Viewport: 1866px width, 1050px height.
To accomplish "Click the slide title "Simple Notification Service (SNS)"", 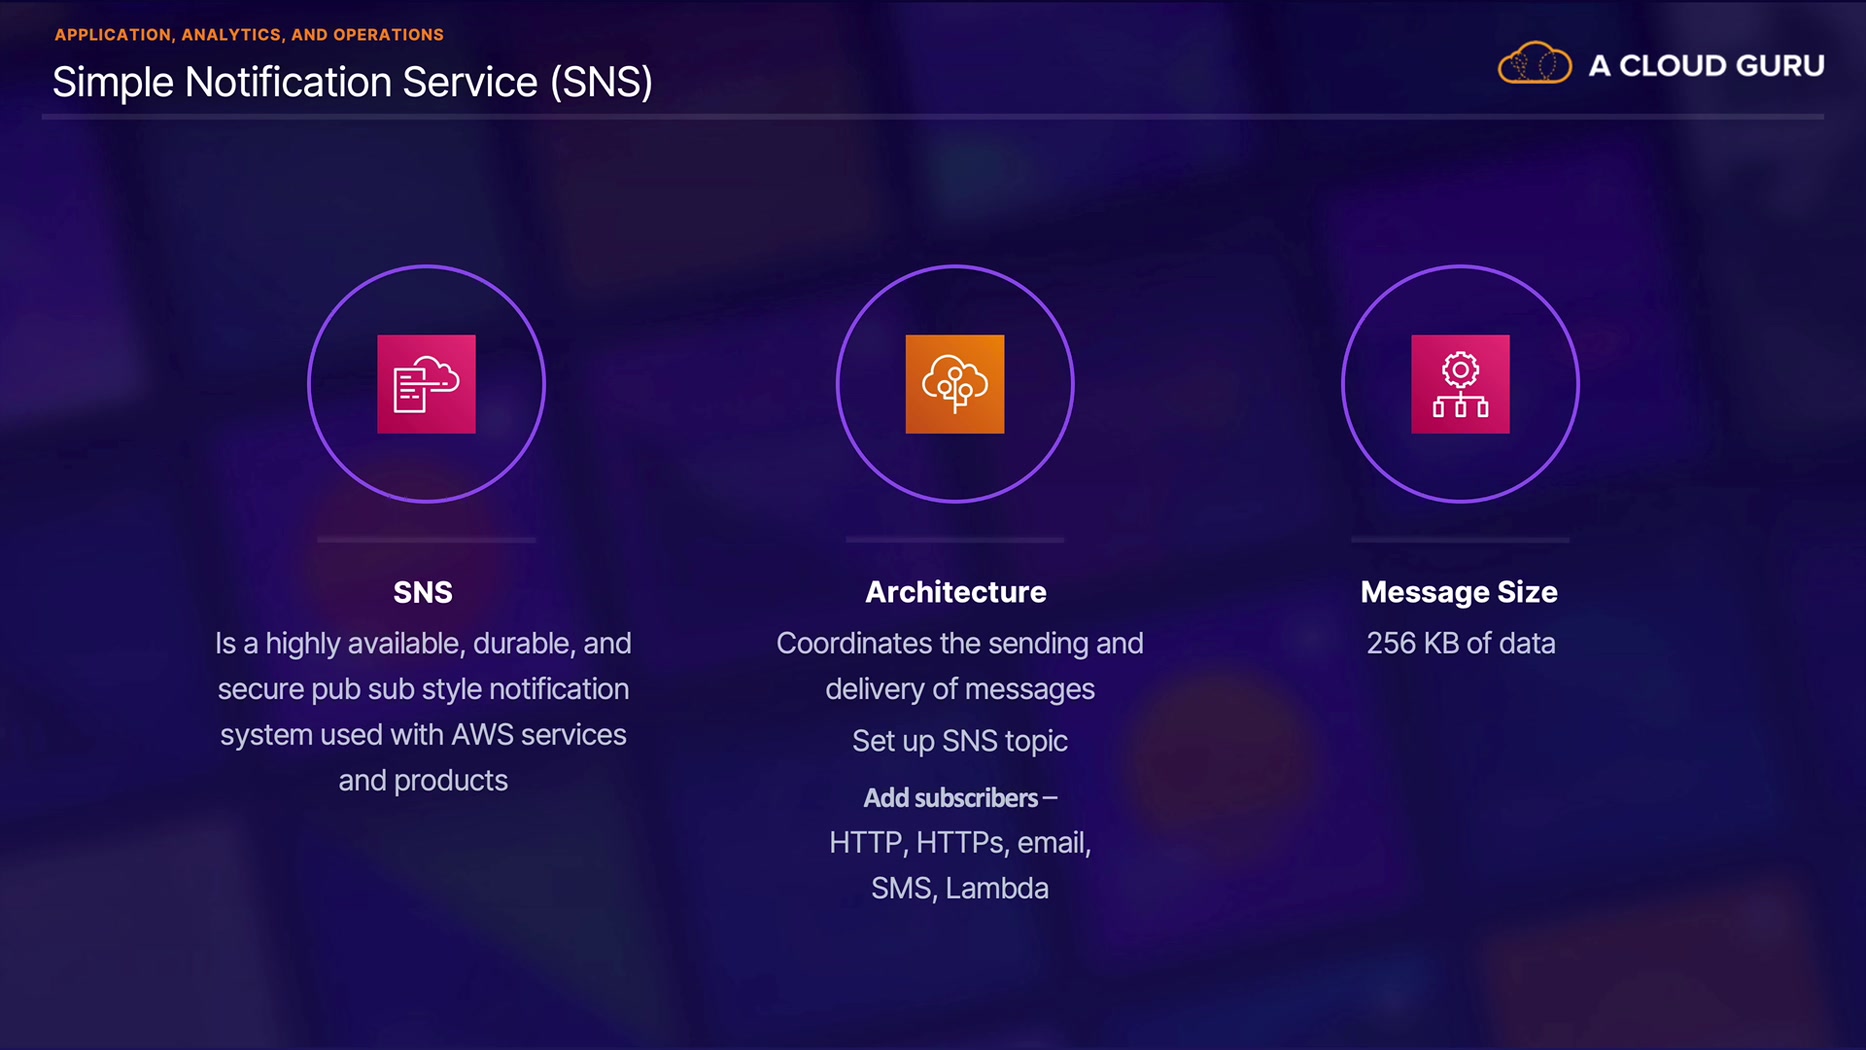I will [x=352, y=82].
